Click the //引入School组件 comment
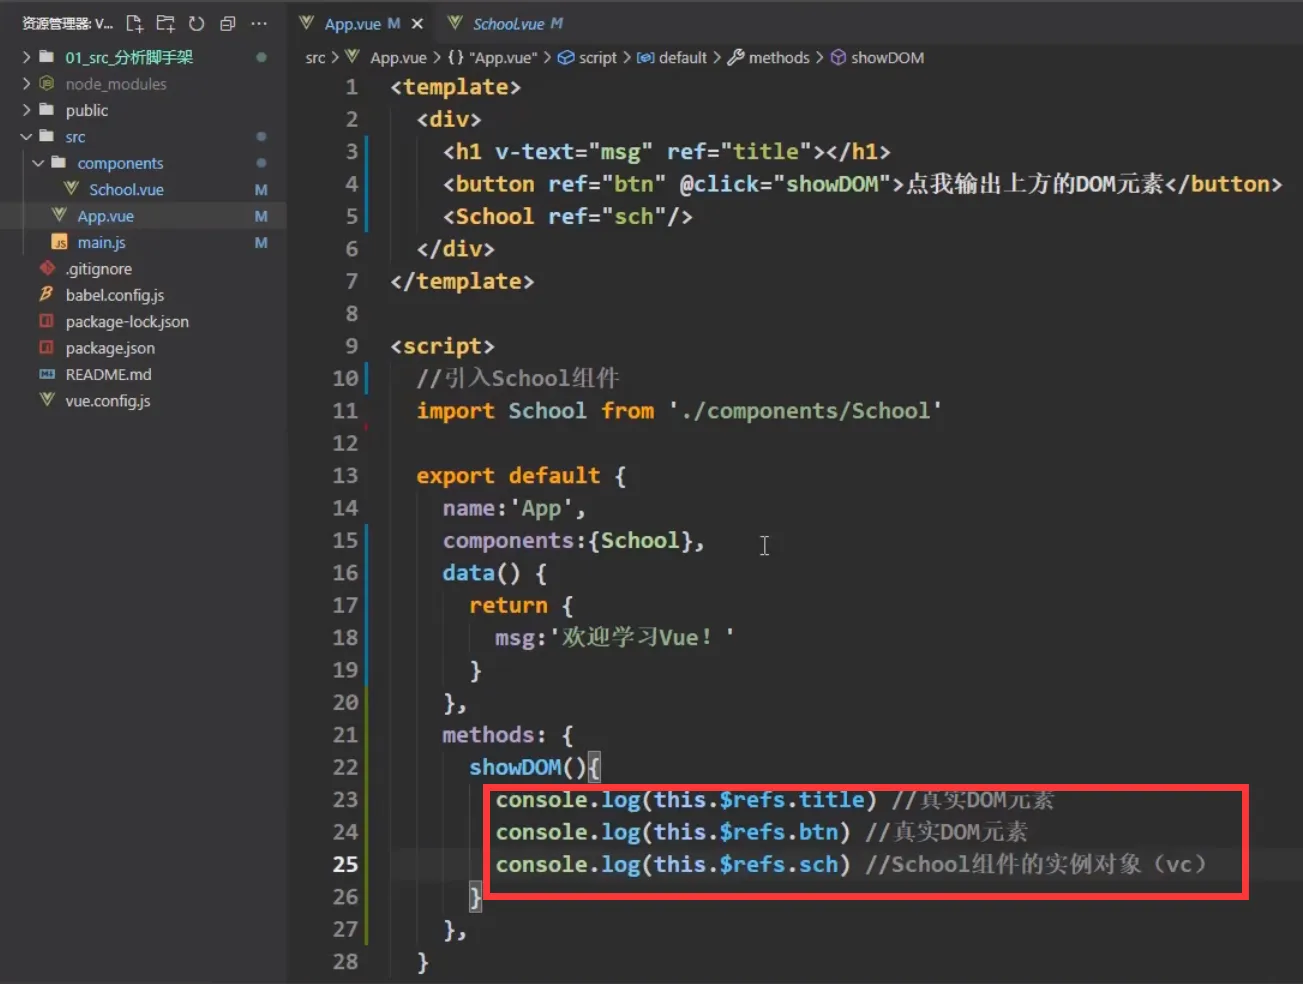Viewport: 1303px width, 984px height. (x=518, y=378)
